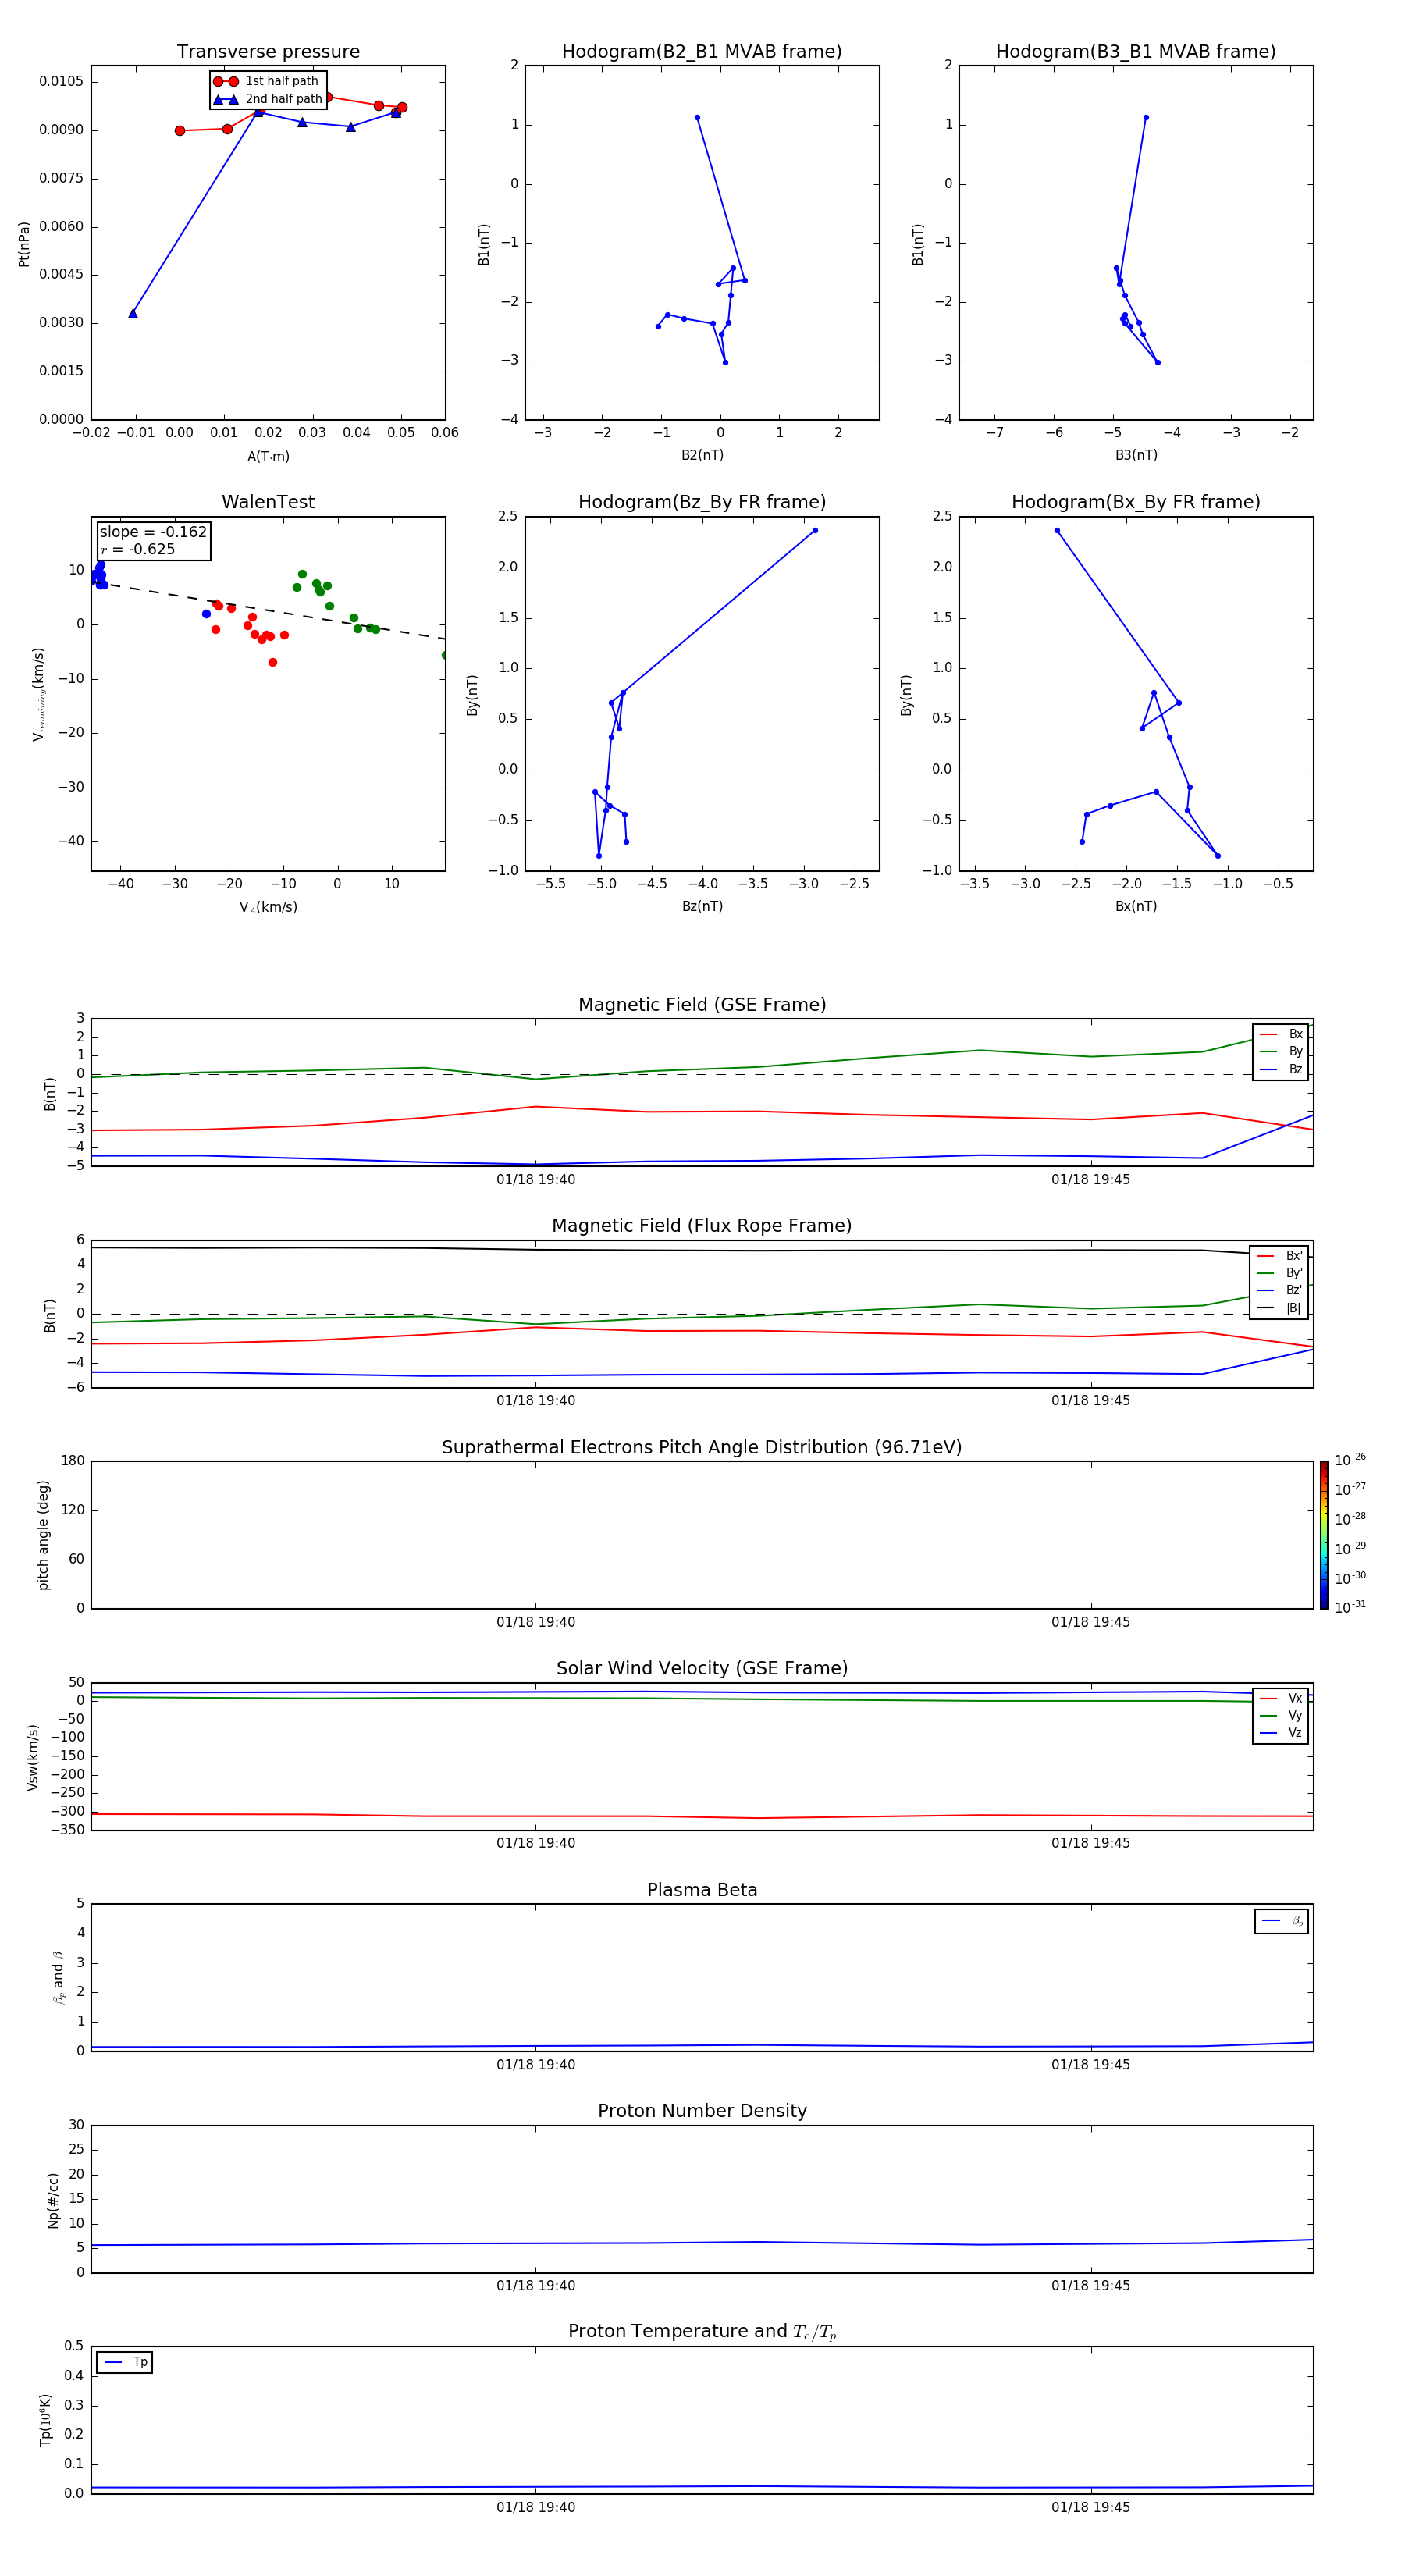1405x2576 pixels.
Task: Click the Vz legend entry in velocity plot
Action: point(1281,1733)
